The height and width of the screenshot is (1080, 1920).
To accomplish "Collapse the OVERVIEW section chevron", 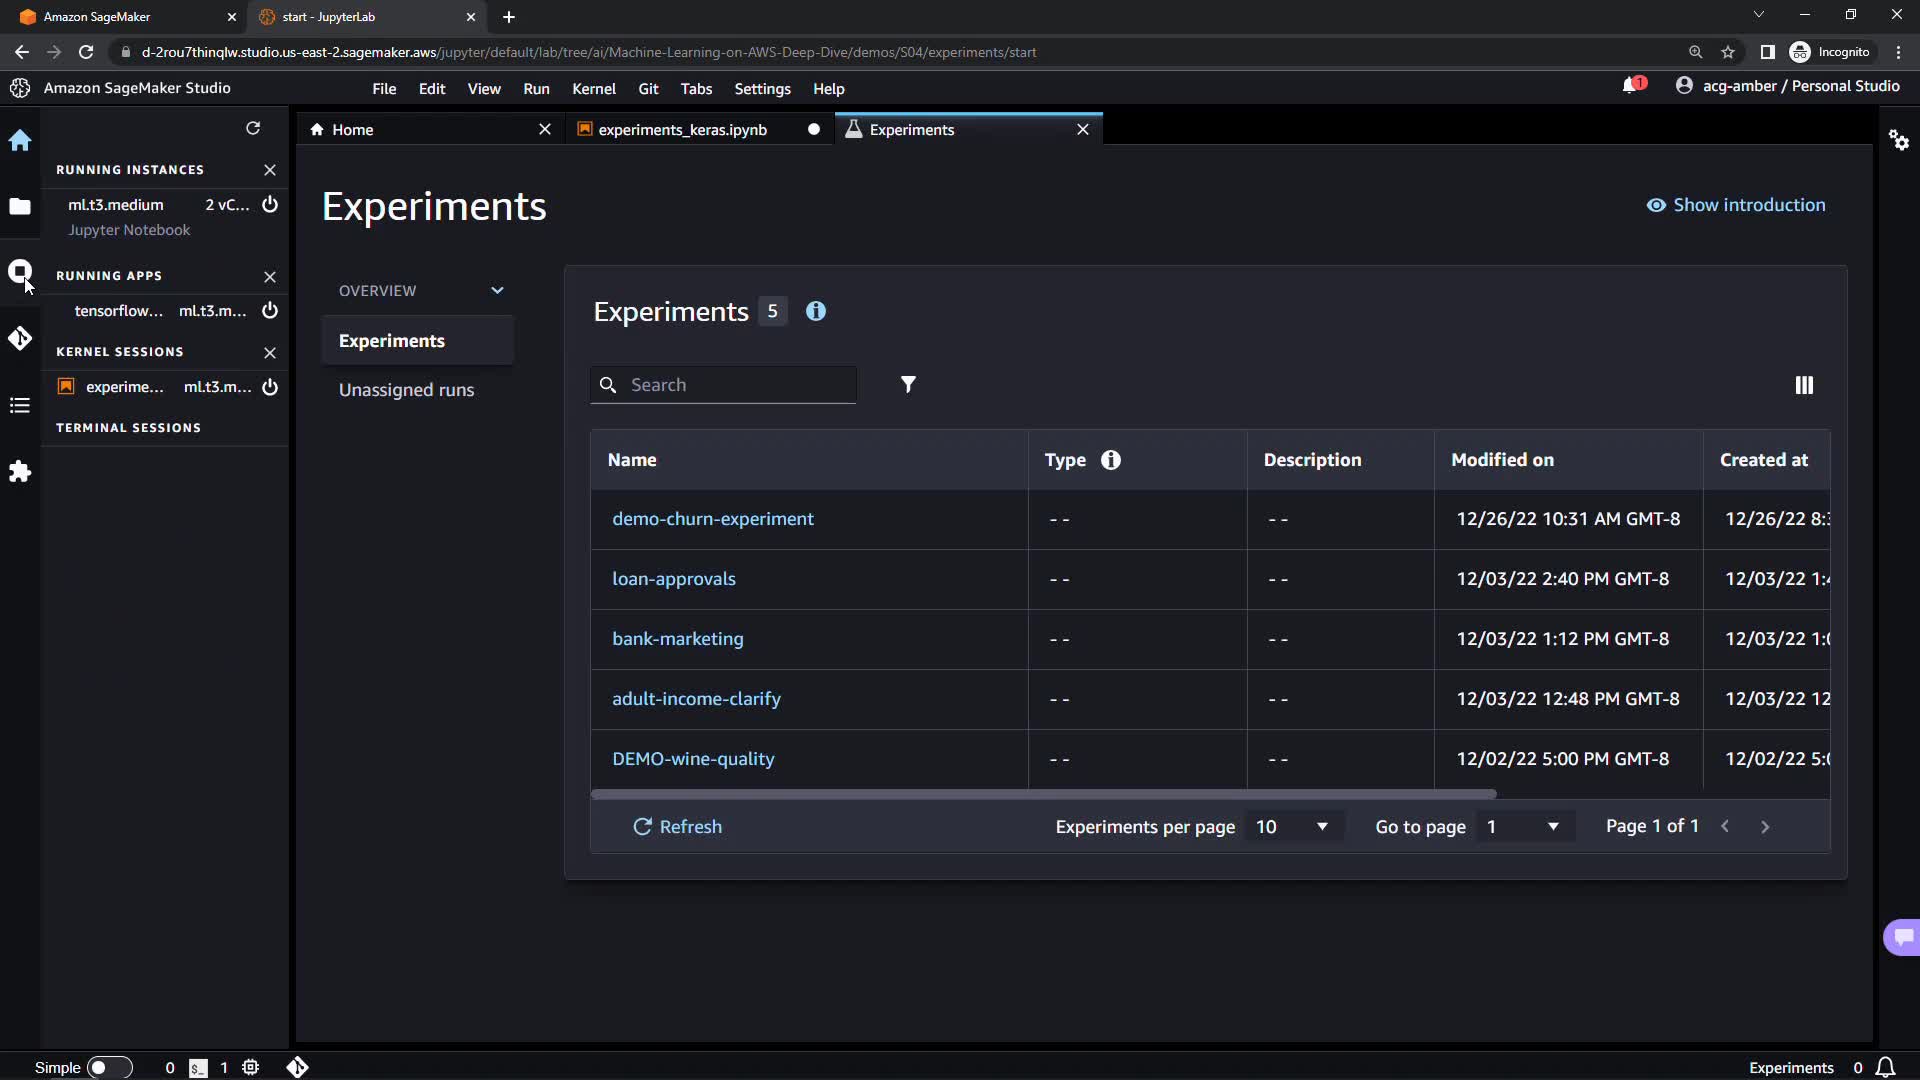I will coord(497,291).
